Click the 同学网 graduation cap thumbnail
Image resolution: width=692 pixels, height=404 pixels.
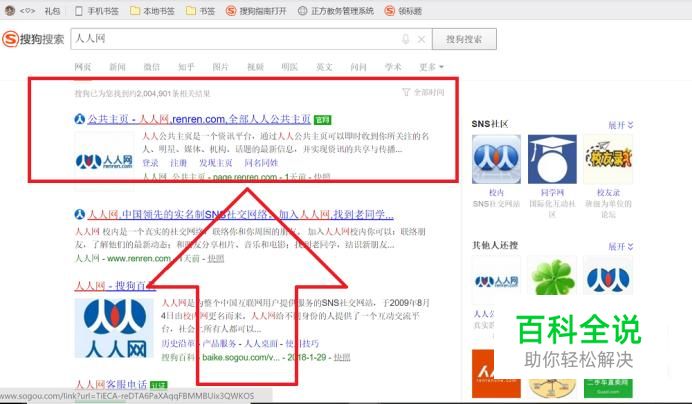coord(552,159)
